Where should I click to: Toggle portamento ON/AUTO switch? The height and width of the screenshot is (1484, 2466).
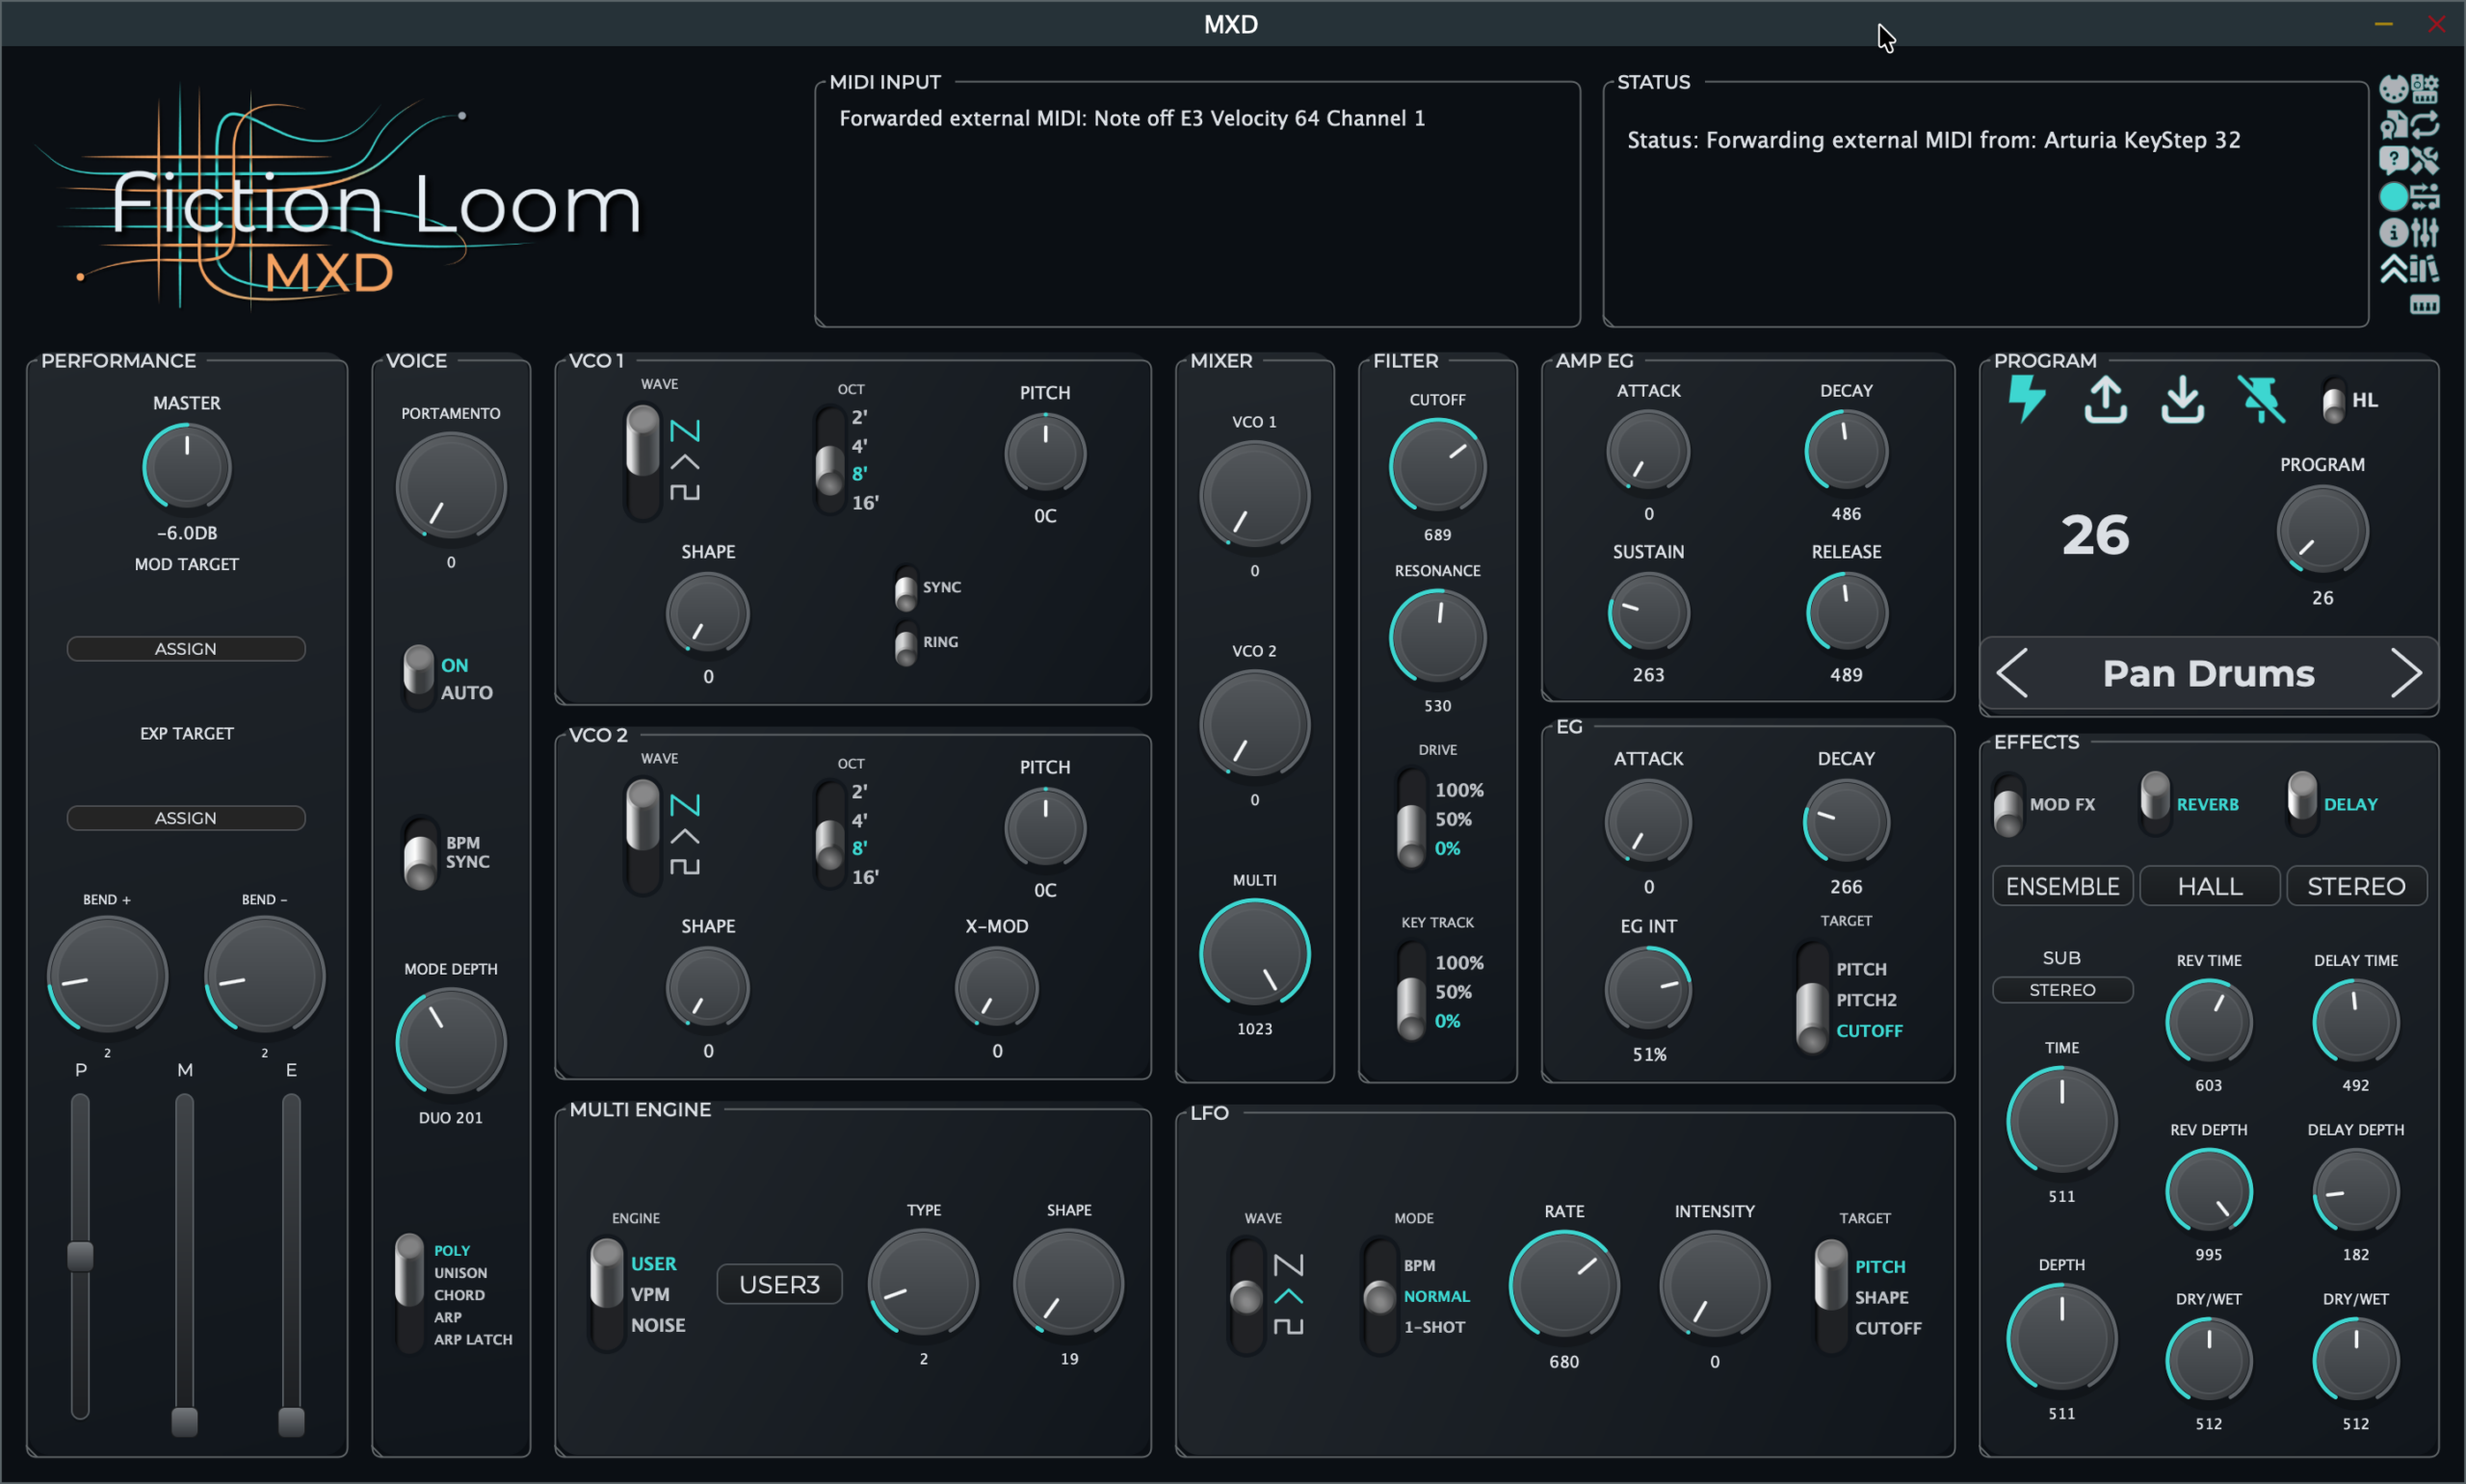pos(419,677)
